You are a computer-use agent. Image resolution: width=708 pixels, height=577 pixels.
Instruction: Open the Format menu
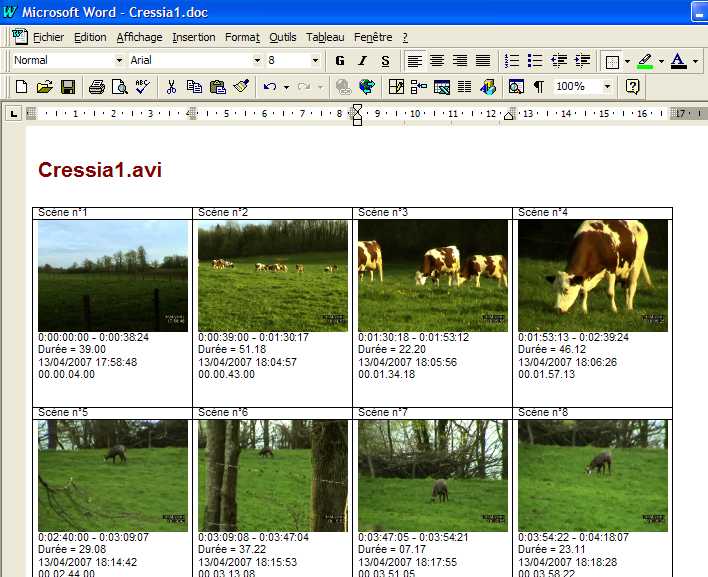coord(242,37)
